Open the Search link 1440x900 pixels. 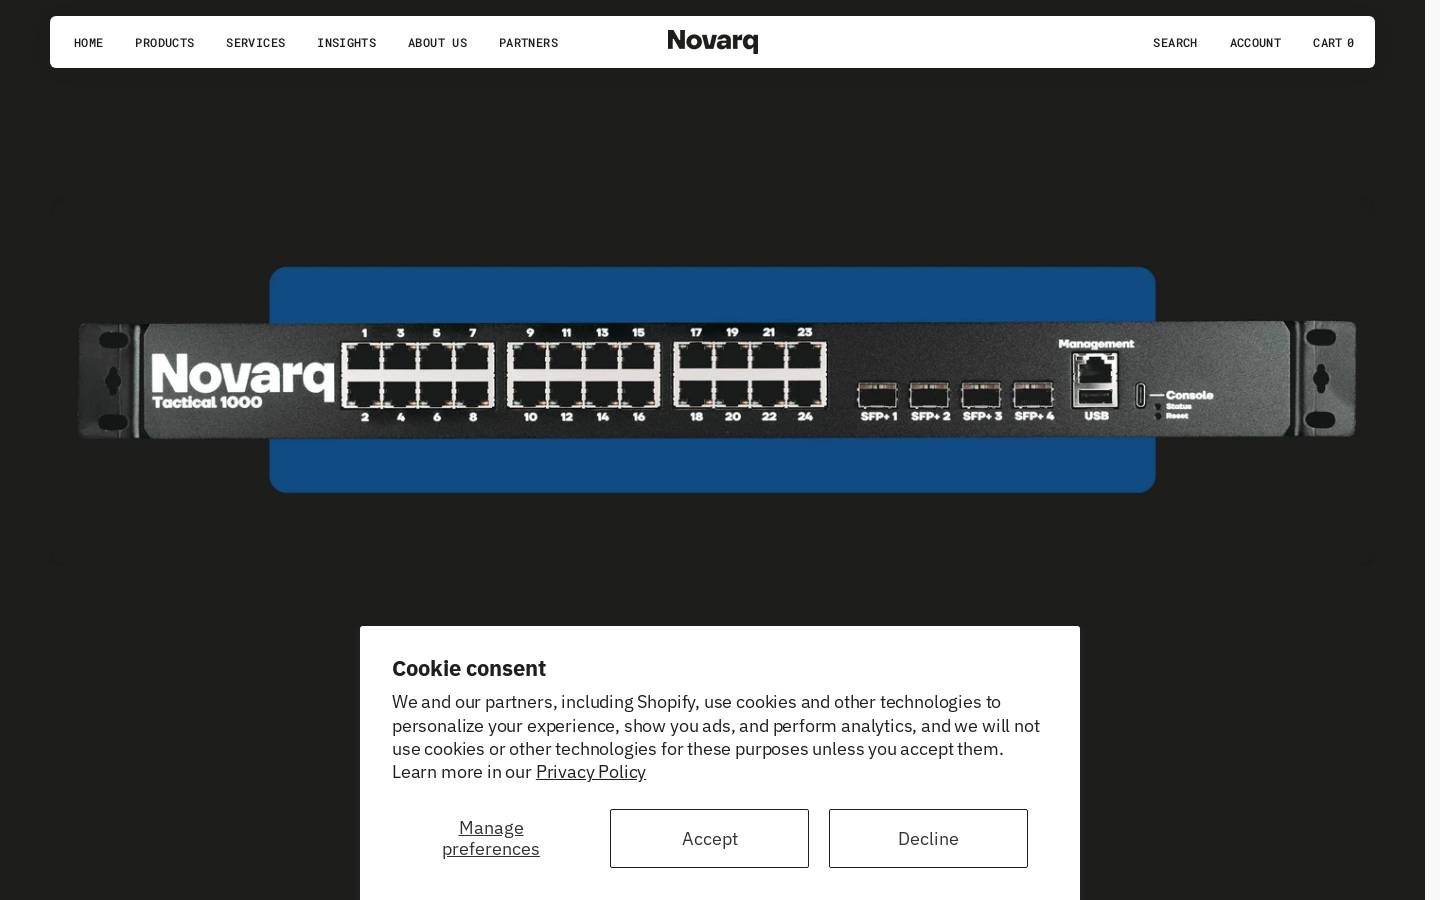(x=1175, y=42)
